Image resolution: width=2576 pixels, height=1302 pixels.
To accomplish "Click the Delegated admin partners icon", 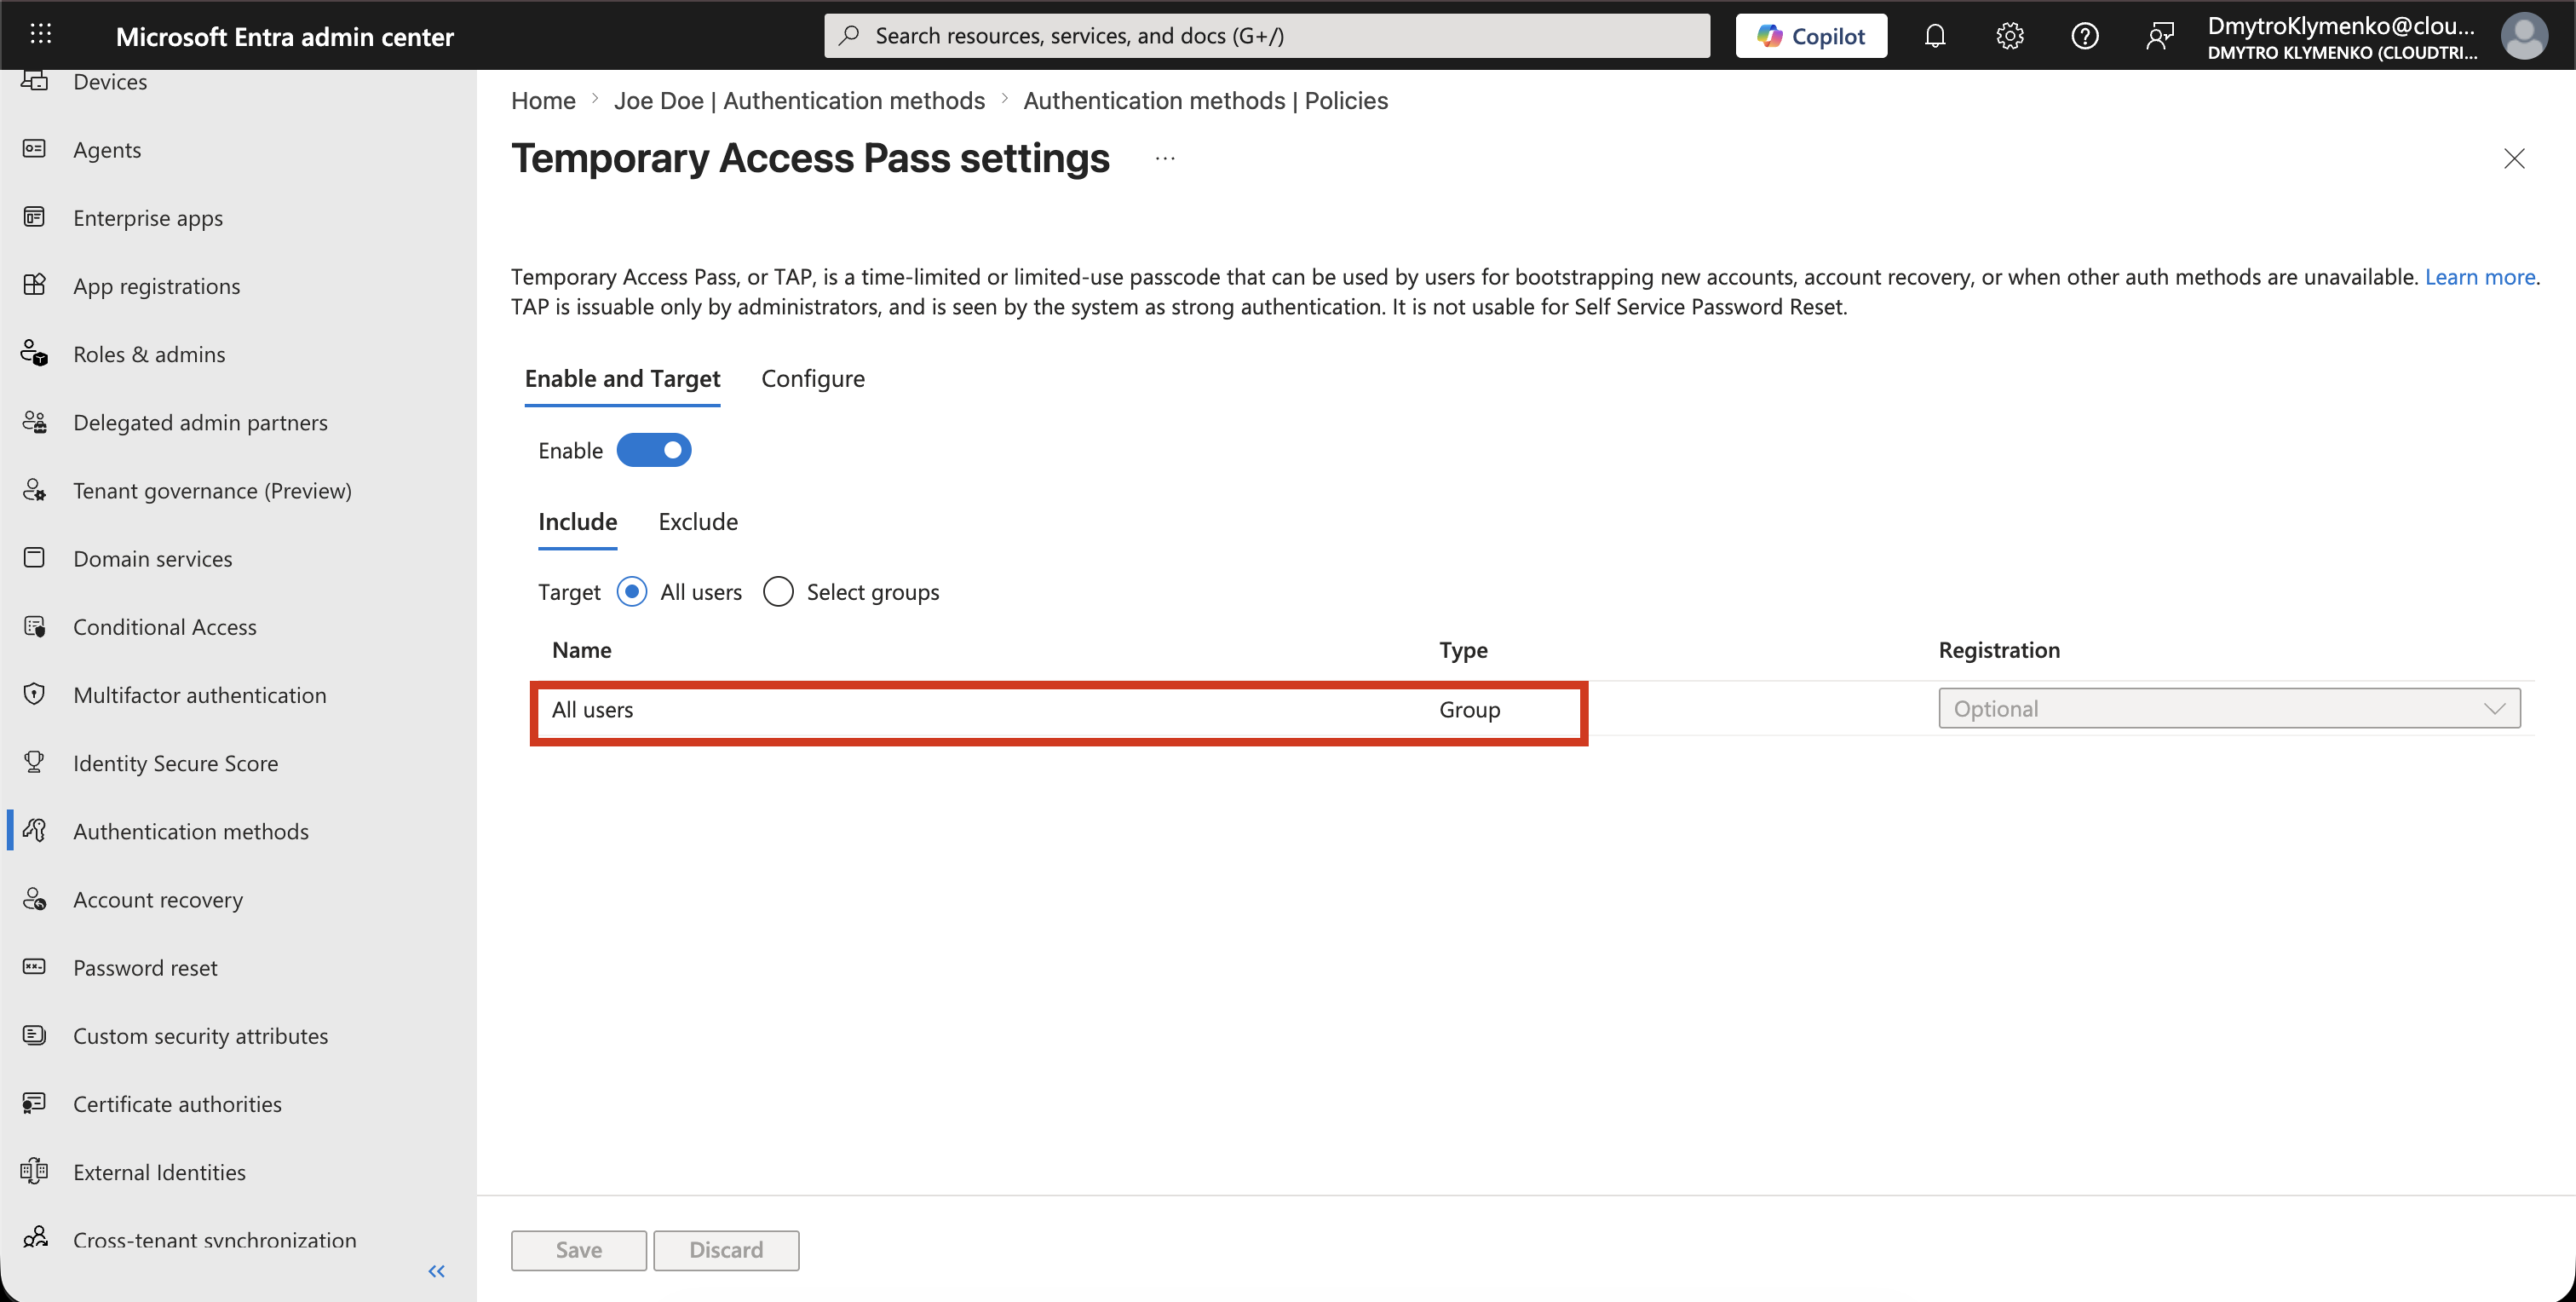I will point(34,421).
